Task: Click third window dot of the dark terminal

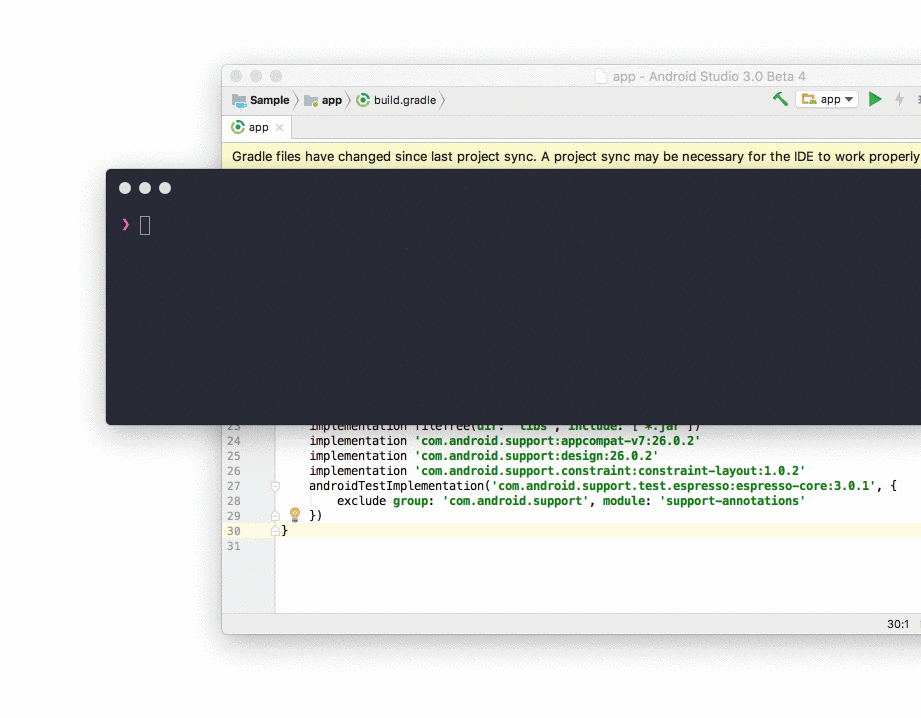Action: [x=165, y=188]
